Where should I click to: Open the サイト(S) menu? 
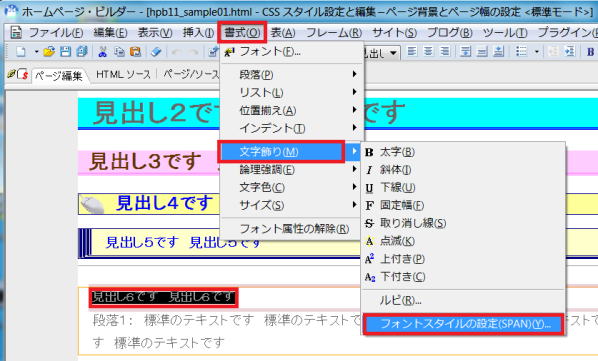394,33
